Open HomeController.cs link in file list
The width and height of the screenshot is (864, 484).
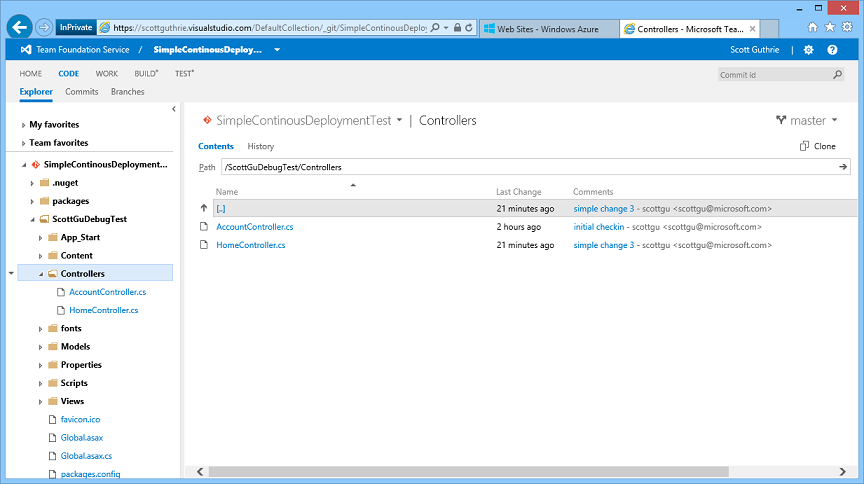click(251, 245)
